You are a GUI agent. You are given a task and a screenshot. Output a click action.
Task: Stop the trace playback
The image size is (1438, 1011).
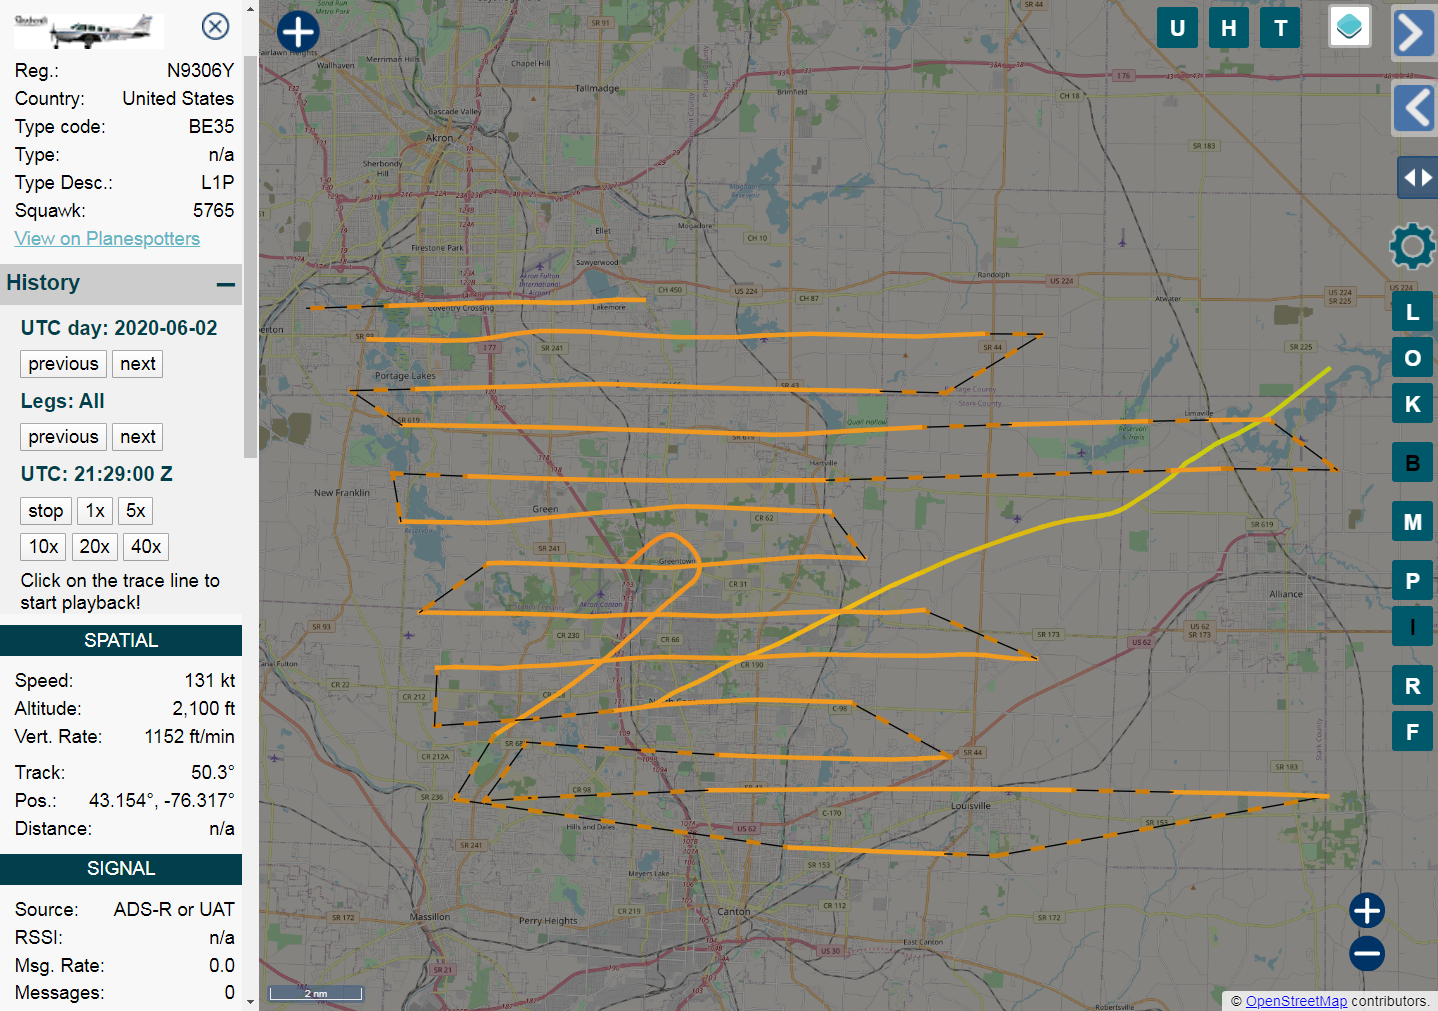[x=46, y=511]
